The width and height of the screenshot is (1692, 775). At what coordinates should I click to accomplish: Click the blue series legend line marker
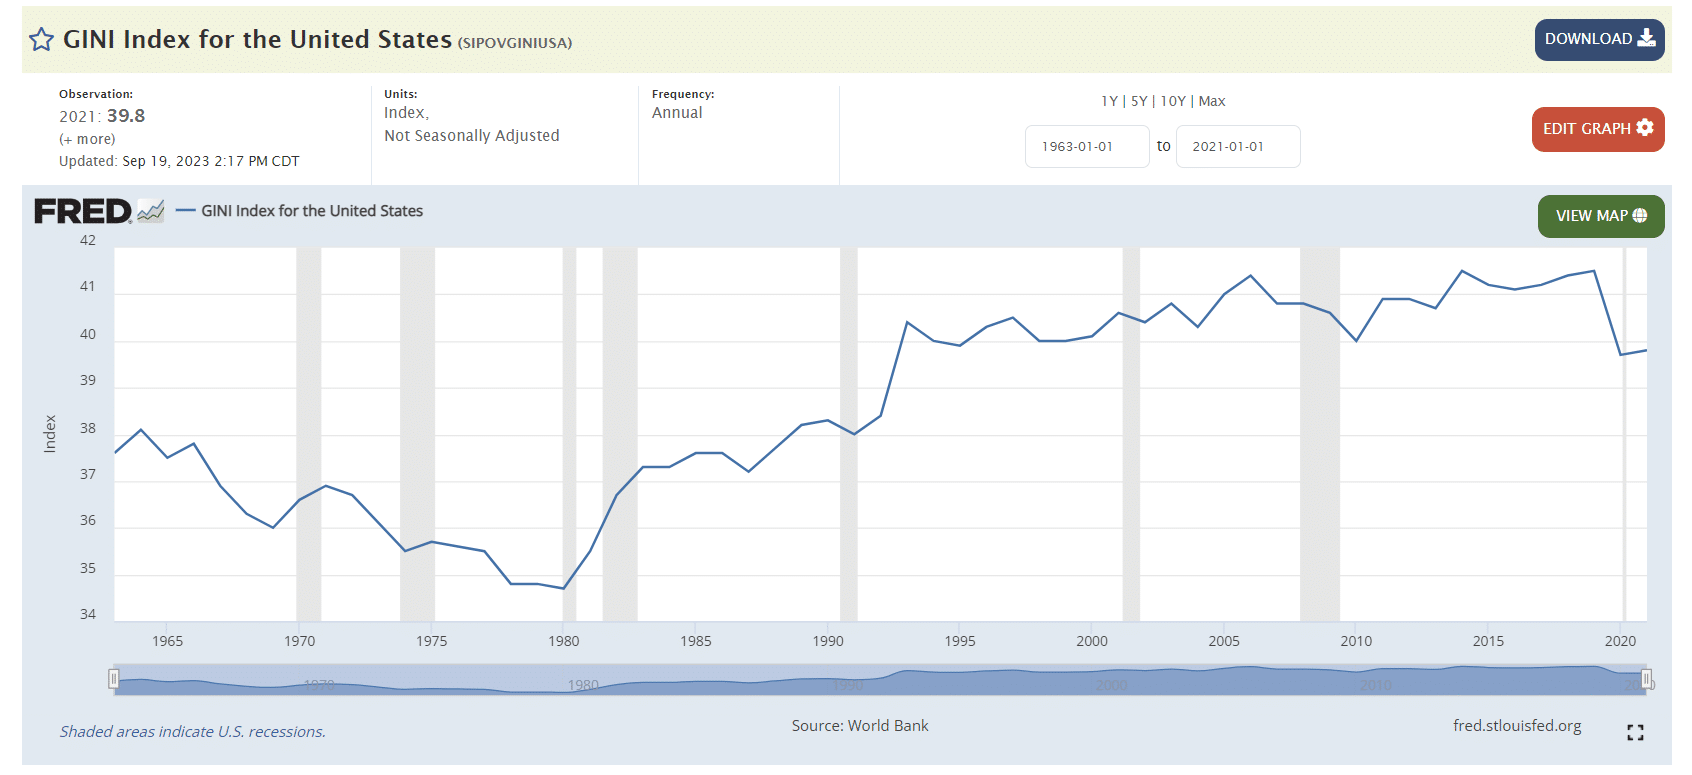185,211
